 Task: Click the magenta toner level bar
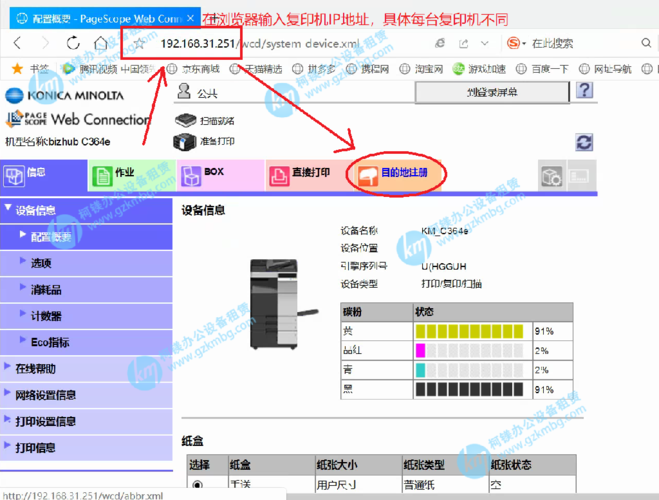(x=469, y=350)
